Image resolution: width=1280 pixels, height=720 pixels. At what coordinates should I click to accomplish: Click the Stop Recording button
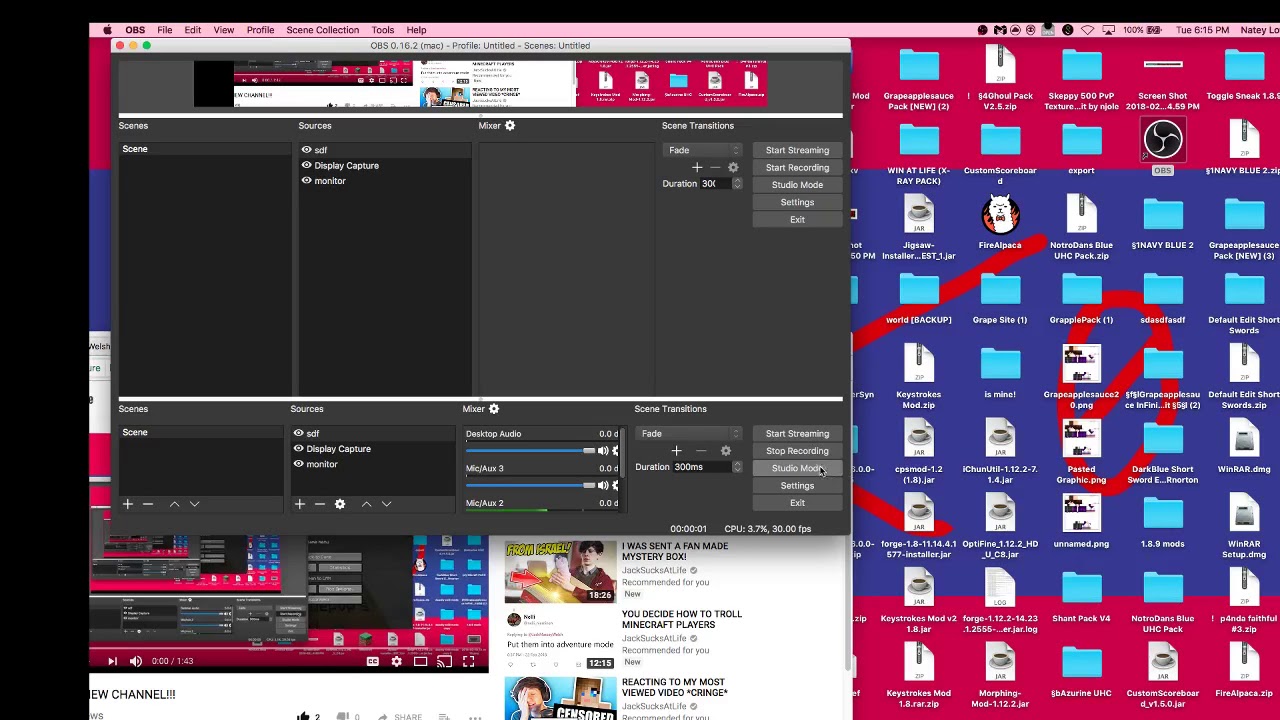click(797, 451)
